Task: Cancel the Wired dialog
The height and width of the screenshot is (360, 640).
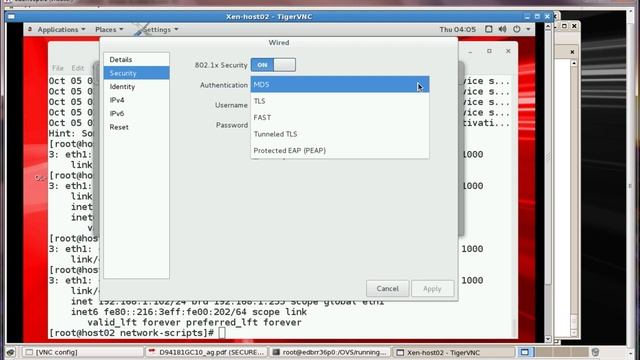Action: pos(387,289)
